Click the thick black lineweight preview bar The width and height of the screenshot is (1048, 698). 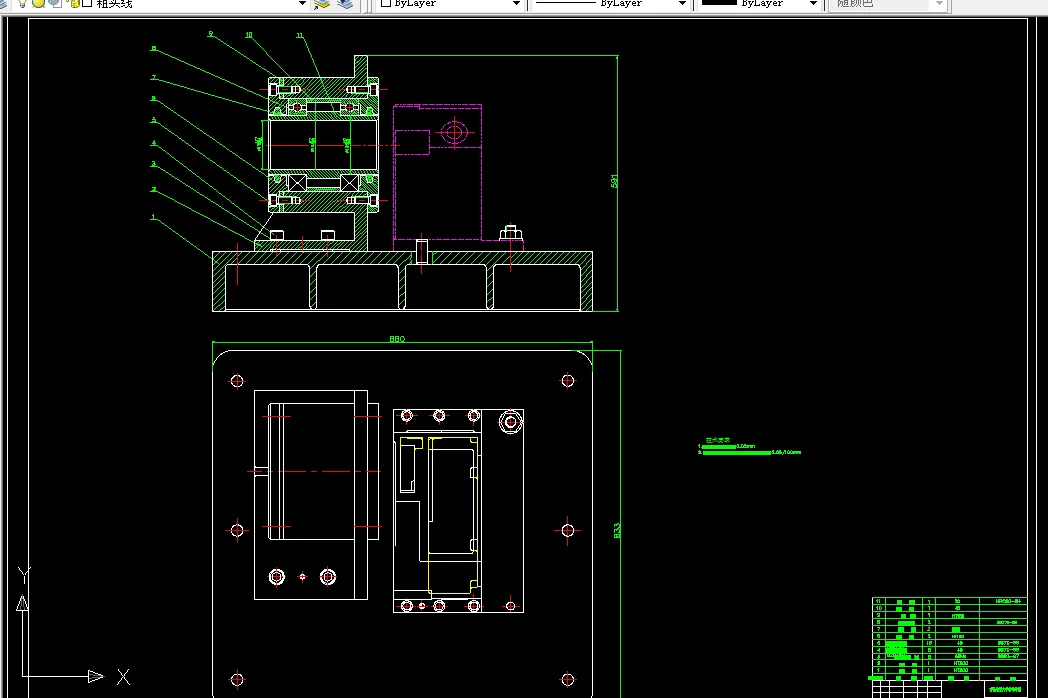(719, 3)
